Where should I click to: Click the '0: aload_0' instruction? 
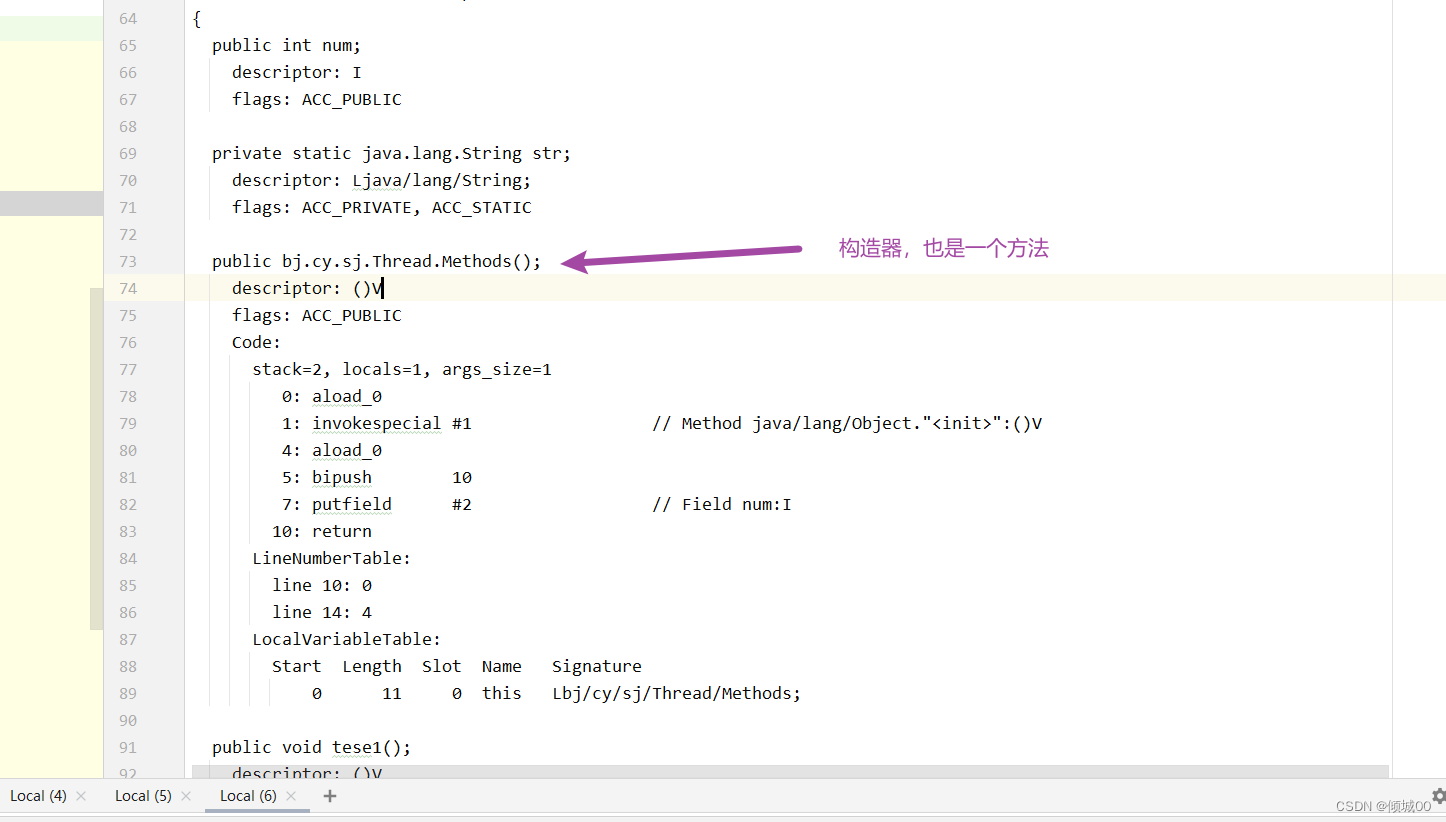pyautogui.click(x=332, y=396)
